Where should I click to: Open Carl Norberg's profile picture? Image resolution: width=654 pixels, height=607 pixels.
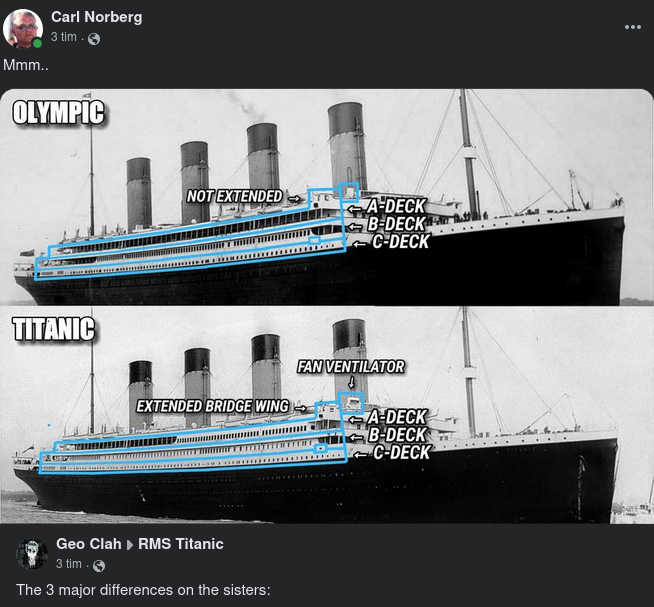coord(23,28)
